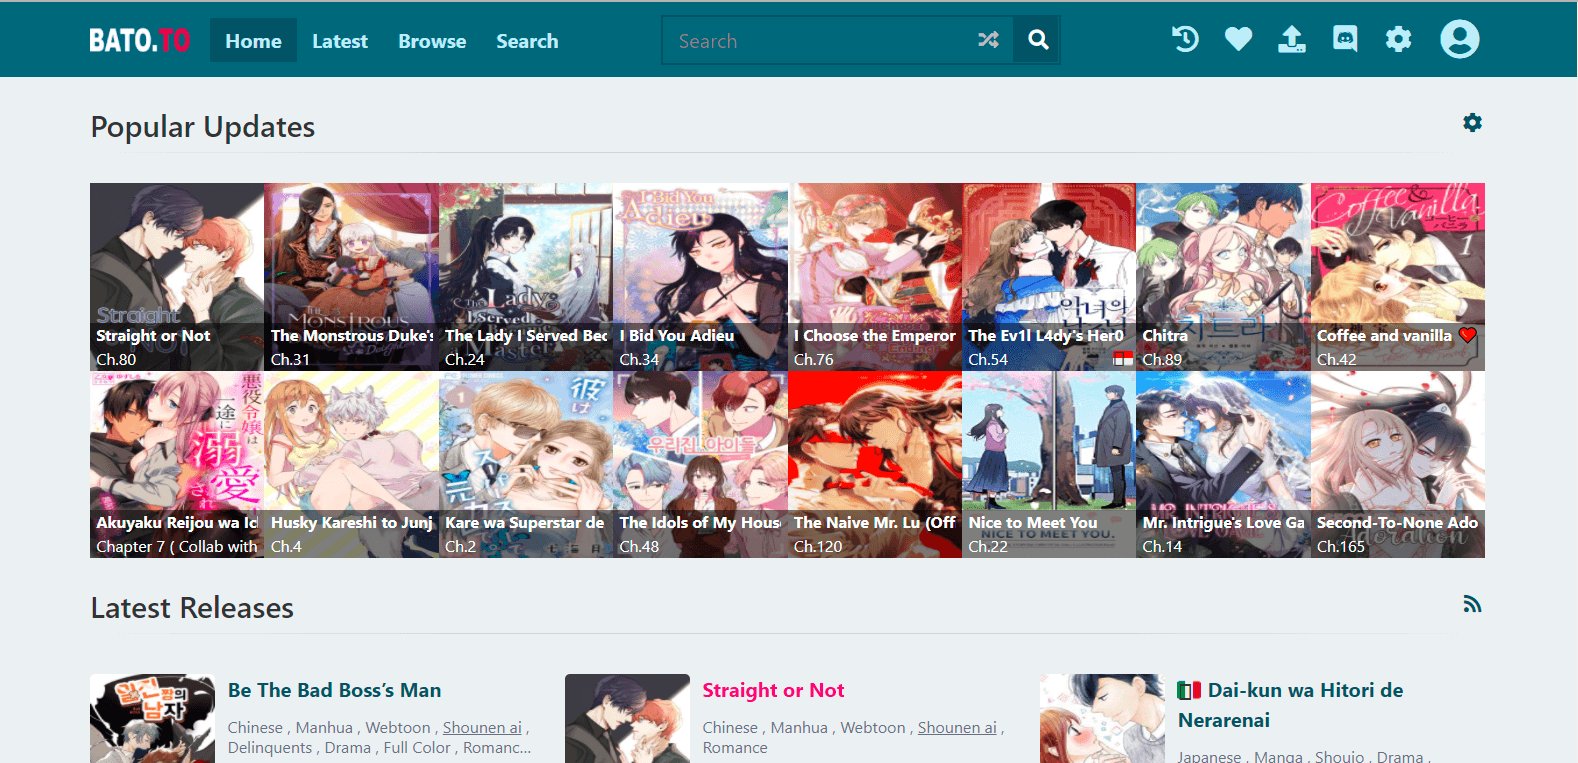Click the random shuffle icon in search box

(x=988, y=40)
